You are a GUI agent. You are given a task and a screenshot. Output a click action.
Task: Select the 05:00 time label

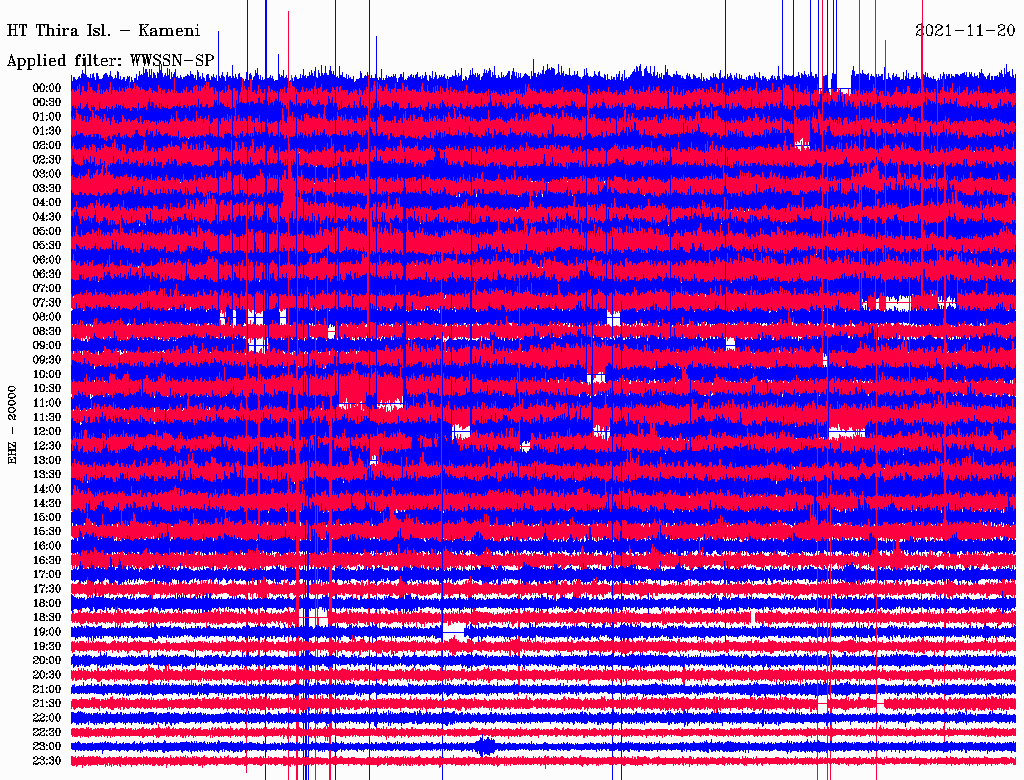point(46,231)
